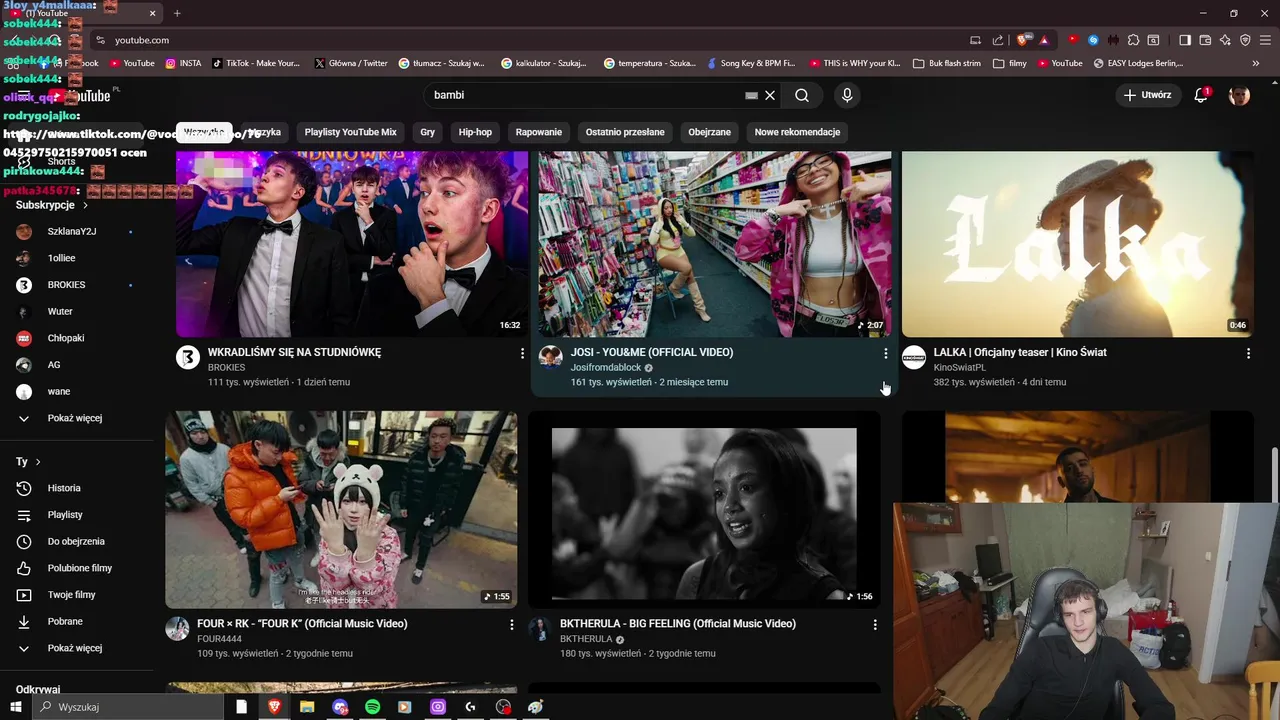This screenshot has width=1280, height=720.
Task: Open options menu for WKRADLIŚMY SIĘ NA STUDNIÓWKĘ
Action: point(522,353)
